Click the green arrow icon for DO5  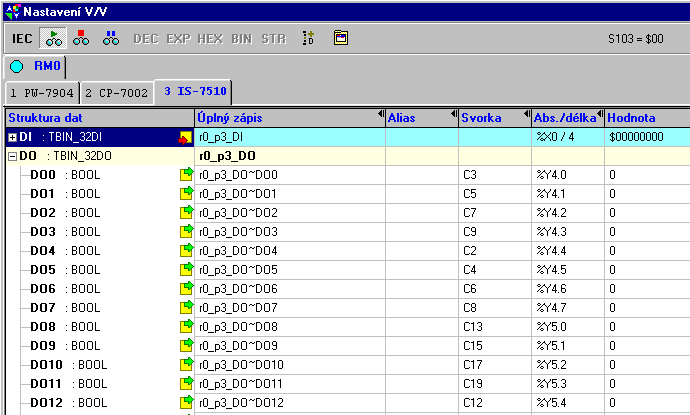187,269
